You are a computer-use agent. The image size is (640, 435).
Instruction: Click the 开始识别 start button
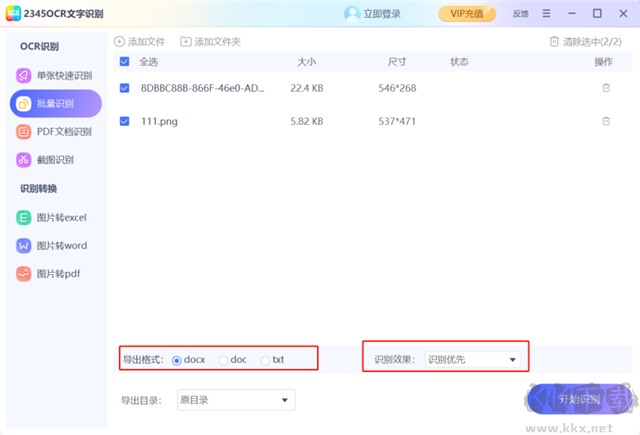click(x=579, y=399)
